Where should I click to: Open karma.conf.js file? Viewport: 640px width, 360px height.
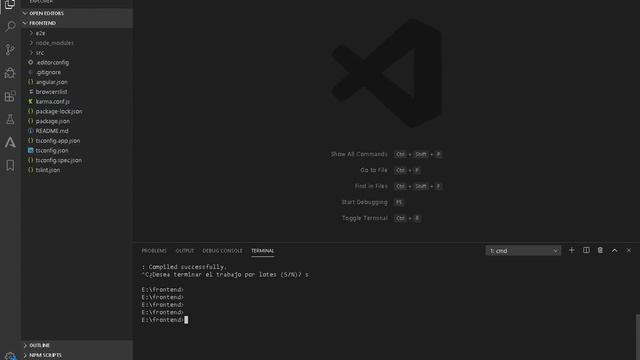tap(77, 102)
